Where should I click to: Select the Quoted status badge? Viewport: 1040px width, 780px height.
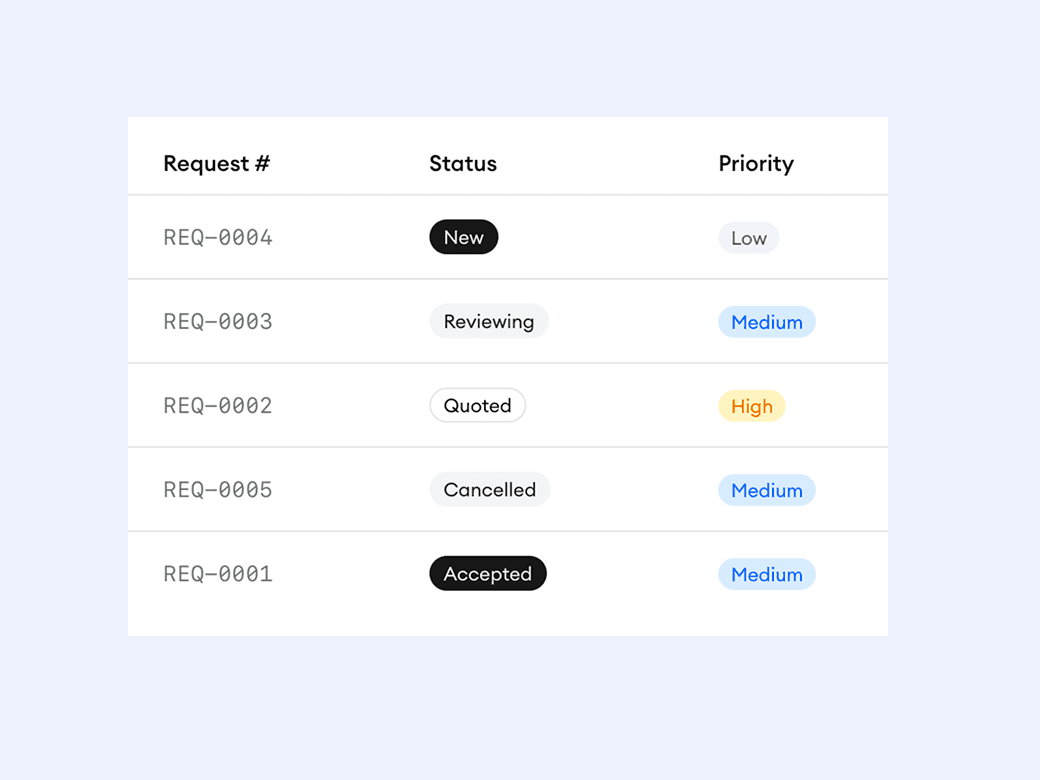coord(478,406)
